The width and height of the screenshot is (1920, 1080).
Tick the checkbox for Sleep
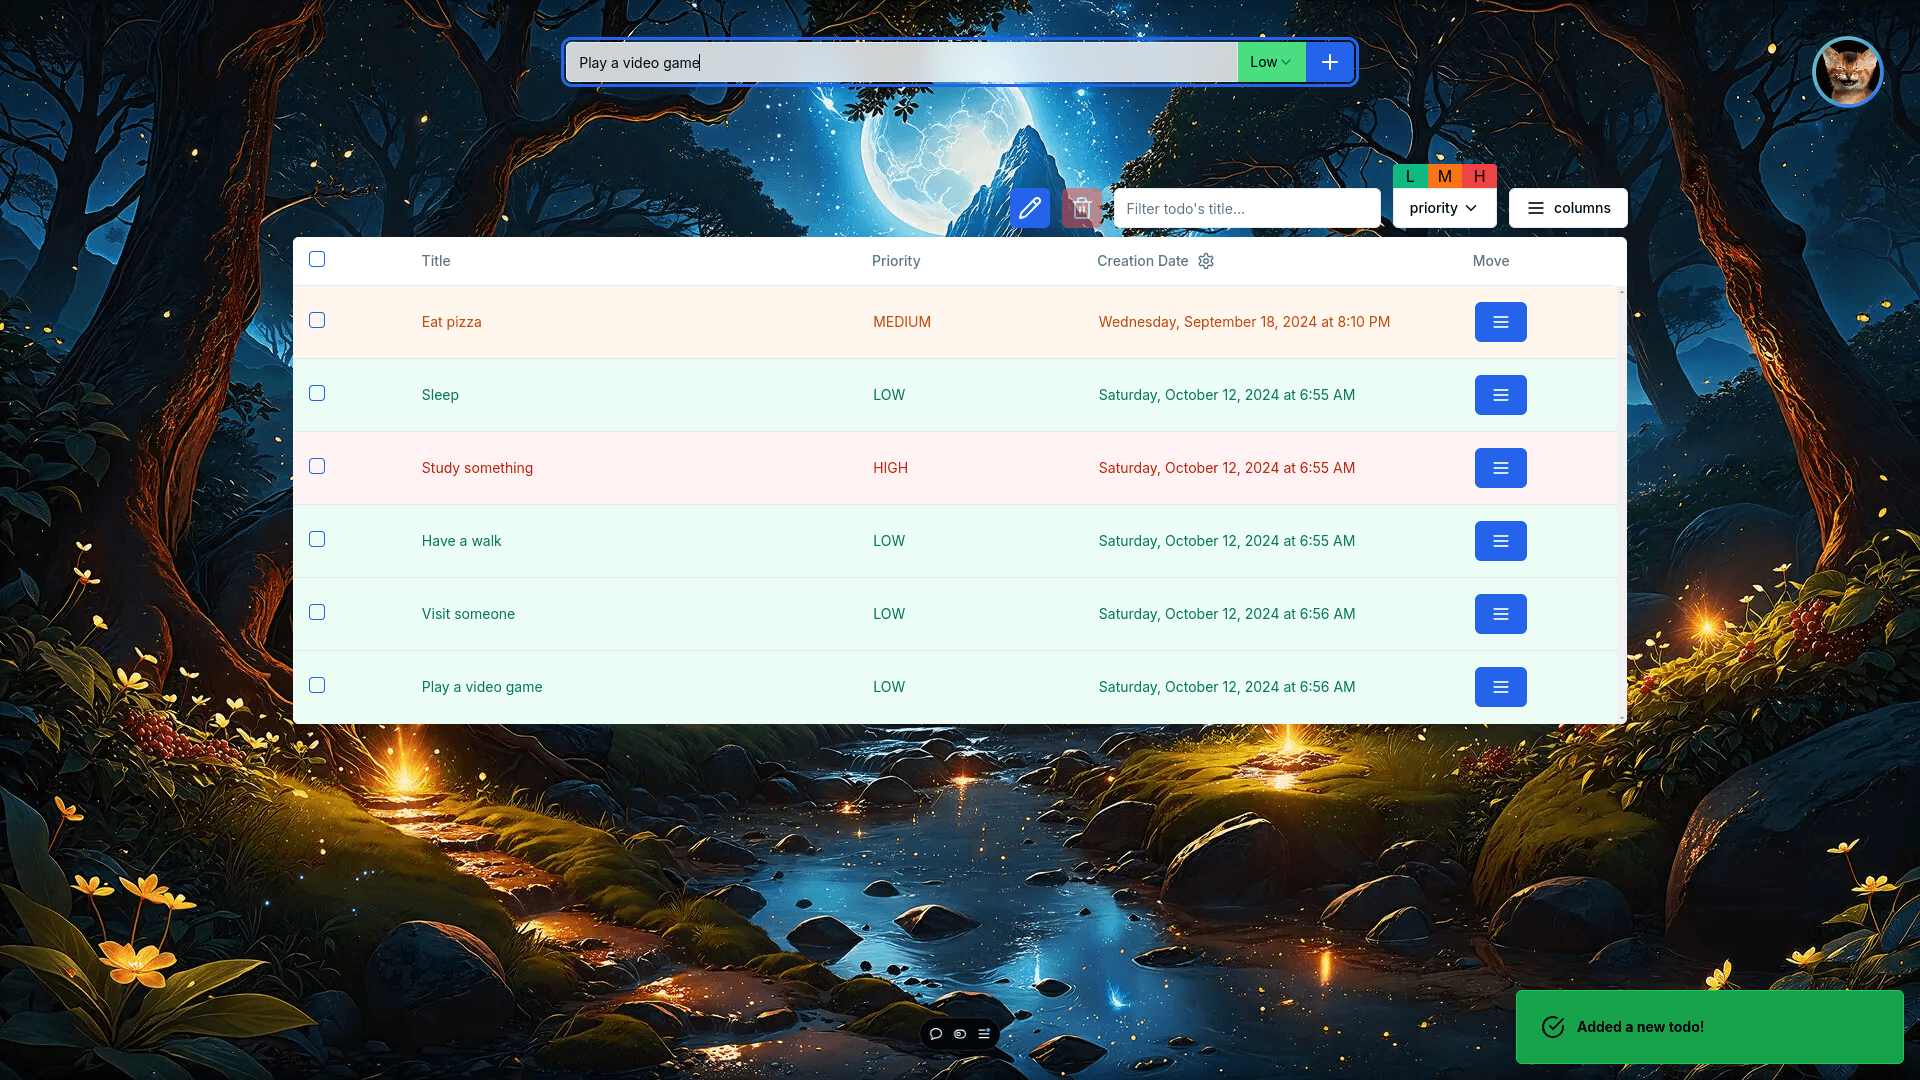click(317, 393)
